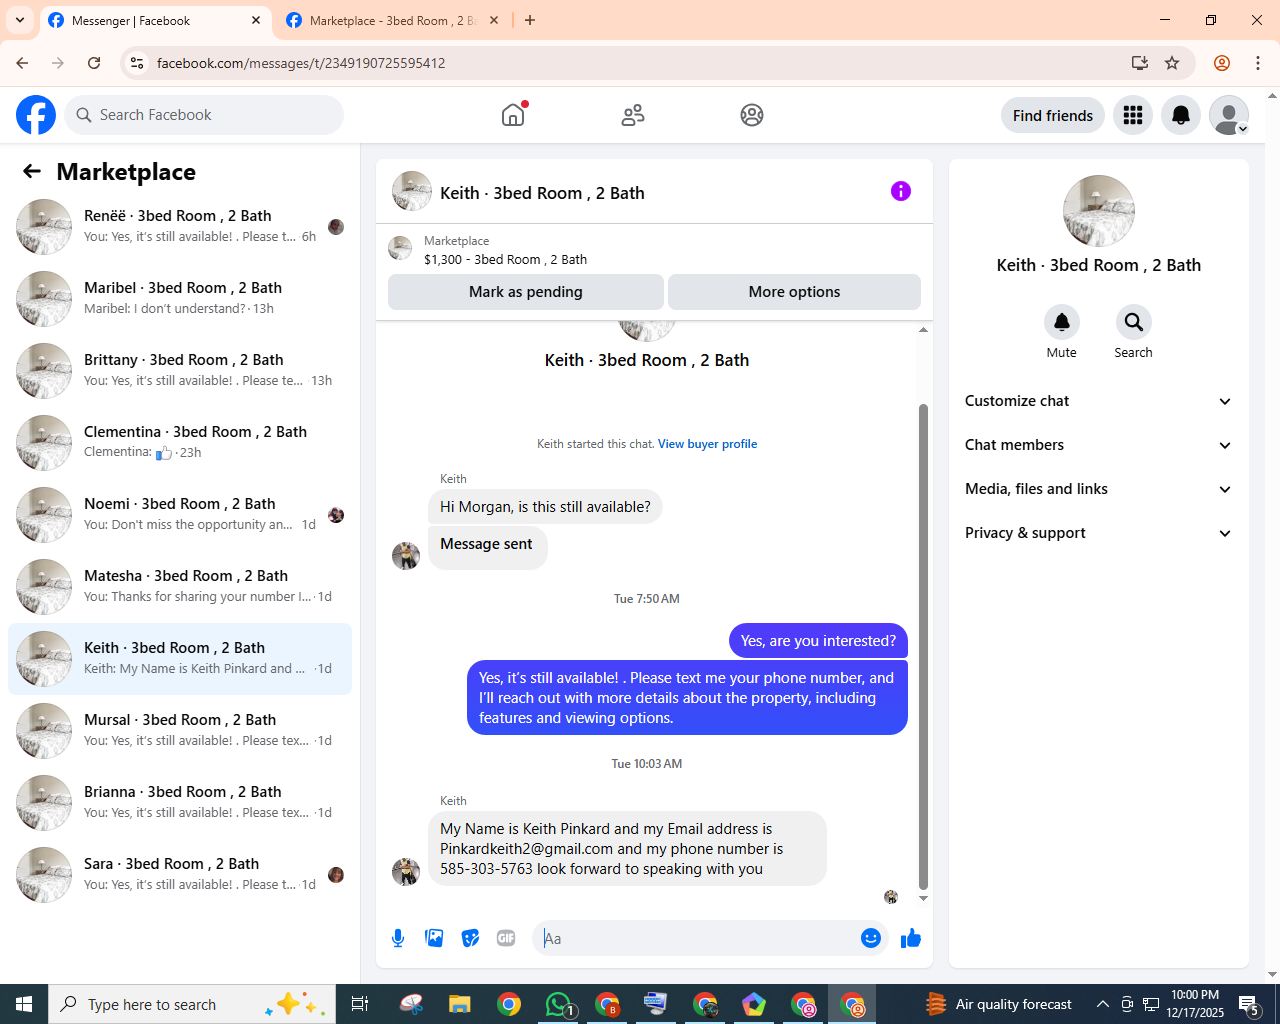The image size is (1280, 1024).
Task: Expand the Chat members section
Action: (x=1098, y=445)
